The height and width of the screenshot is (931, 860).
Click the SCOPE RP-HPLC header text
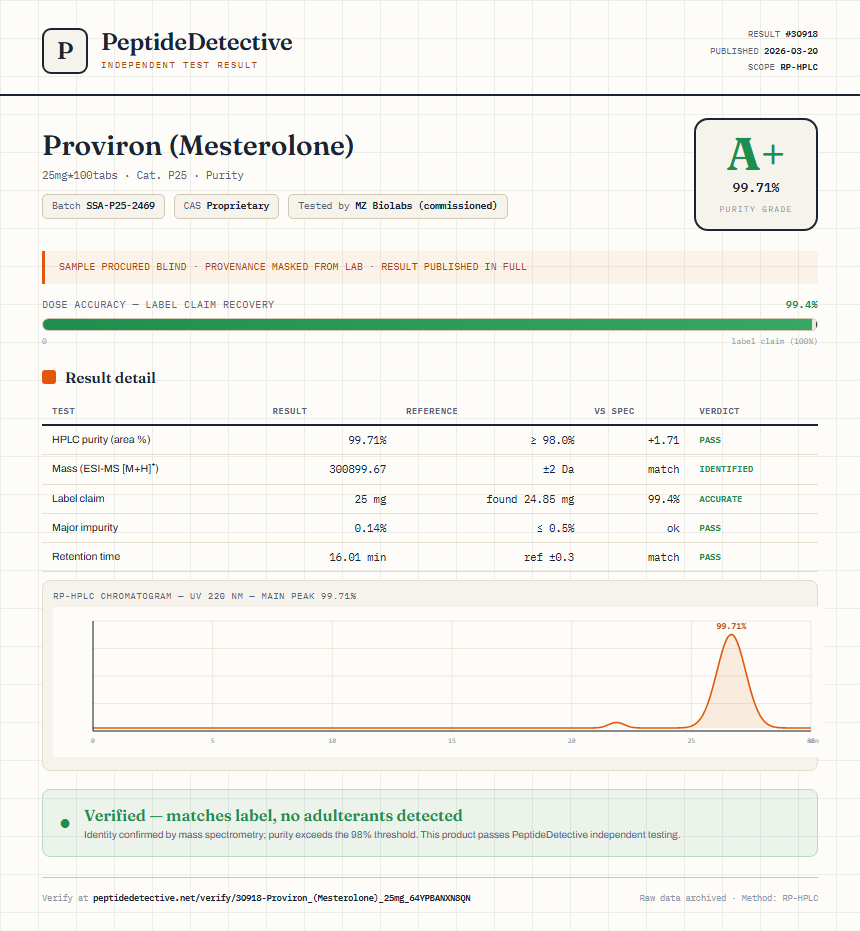pyautogui.click(x=782, y=67)
